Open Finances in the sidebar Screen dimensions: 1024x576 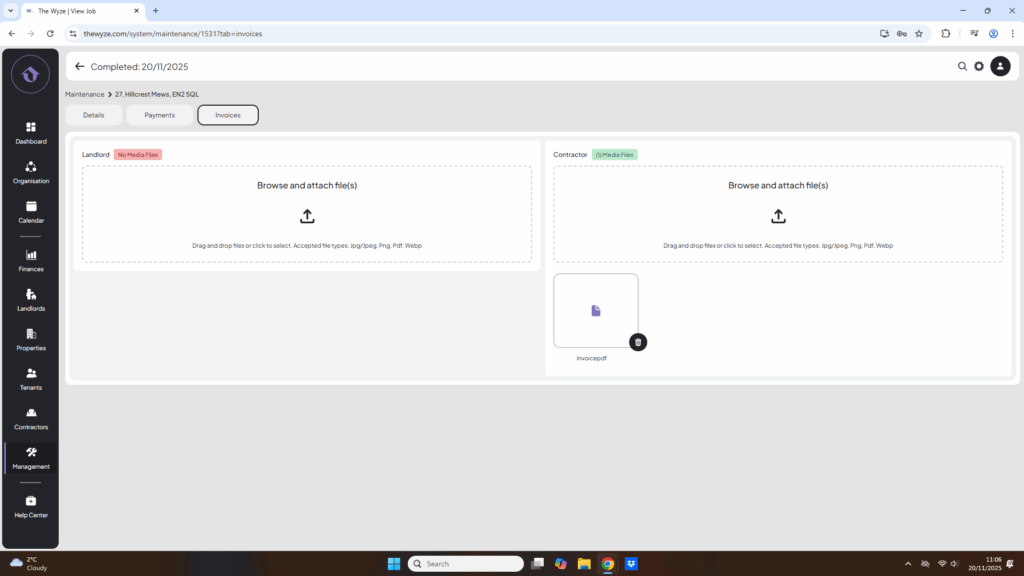(x=31, y=260)
